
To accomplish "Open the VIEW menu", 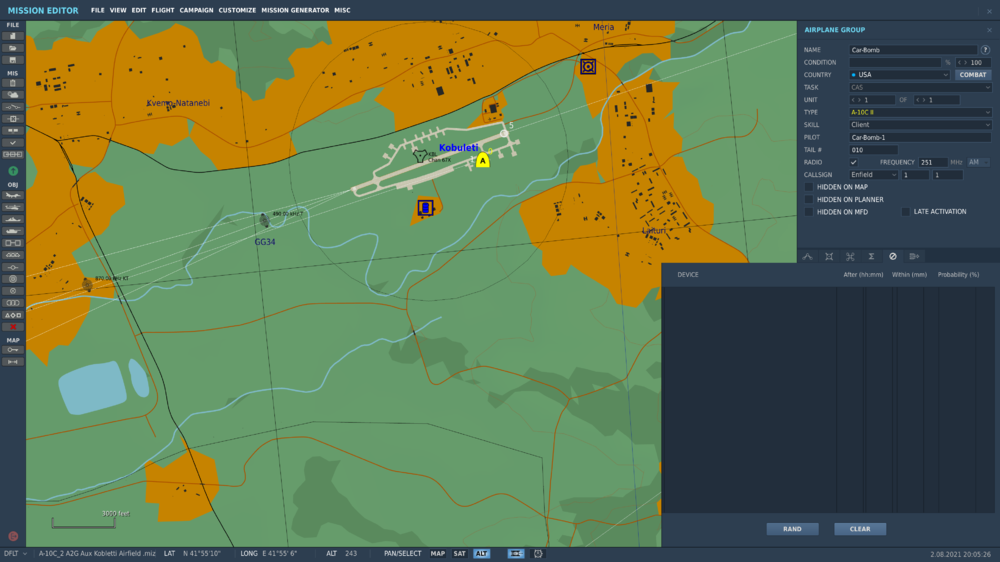I will (118, 10).
